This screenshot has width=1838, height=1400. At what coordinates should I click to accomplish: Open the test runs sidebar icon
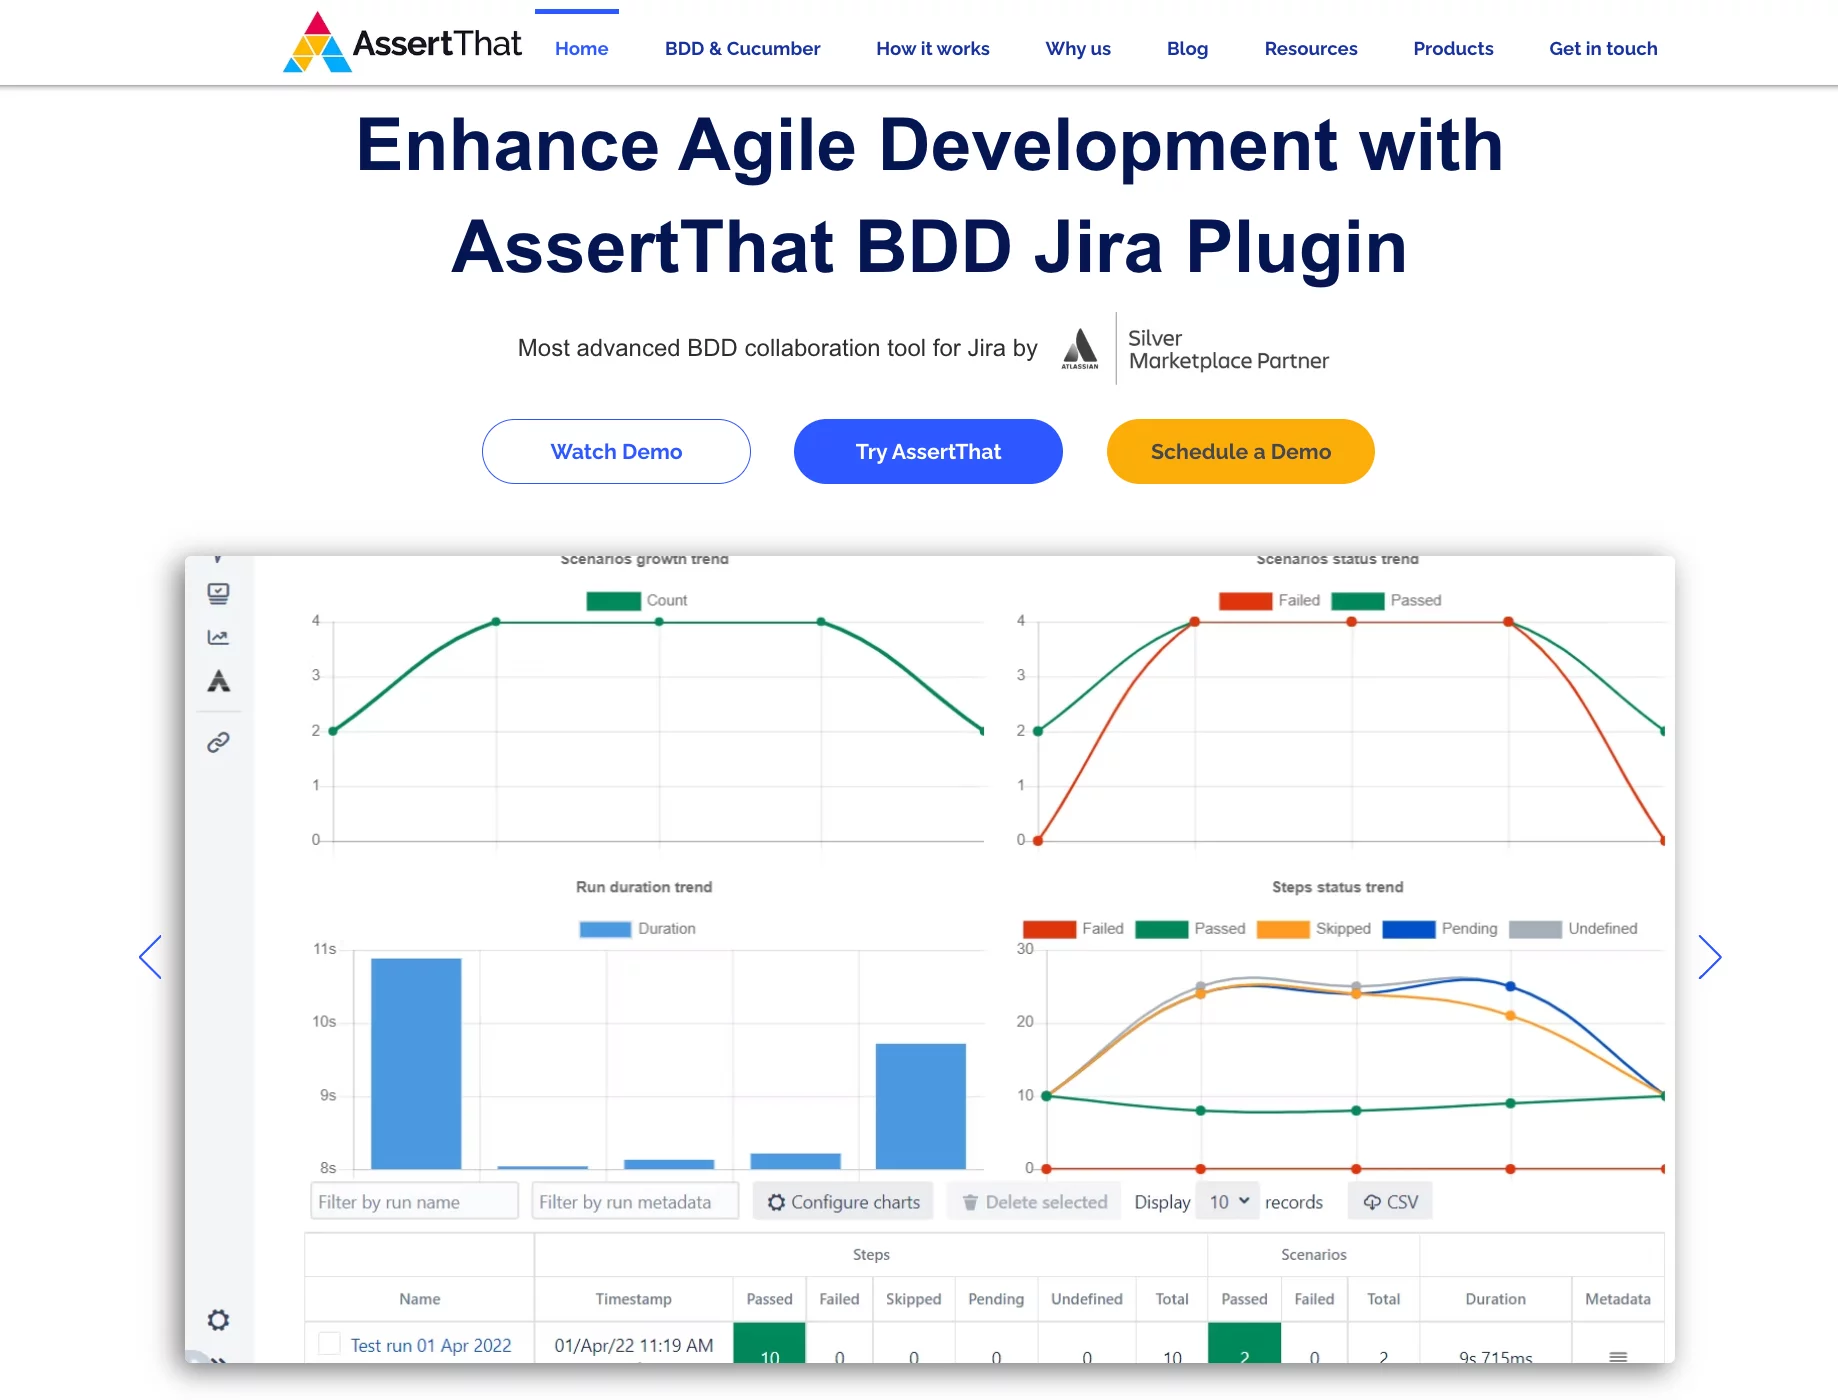pyautogui.click(x=218, y=593)
